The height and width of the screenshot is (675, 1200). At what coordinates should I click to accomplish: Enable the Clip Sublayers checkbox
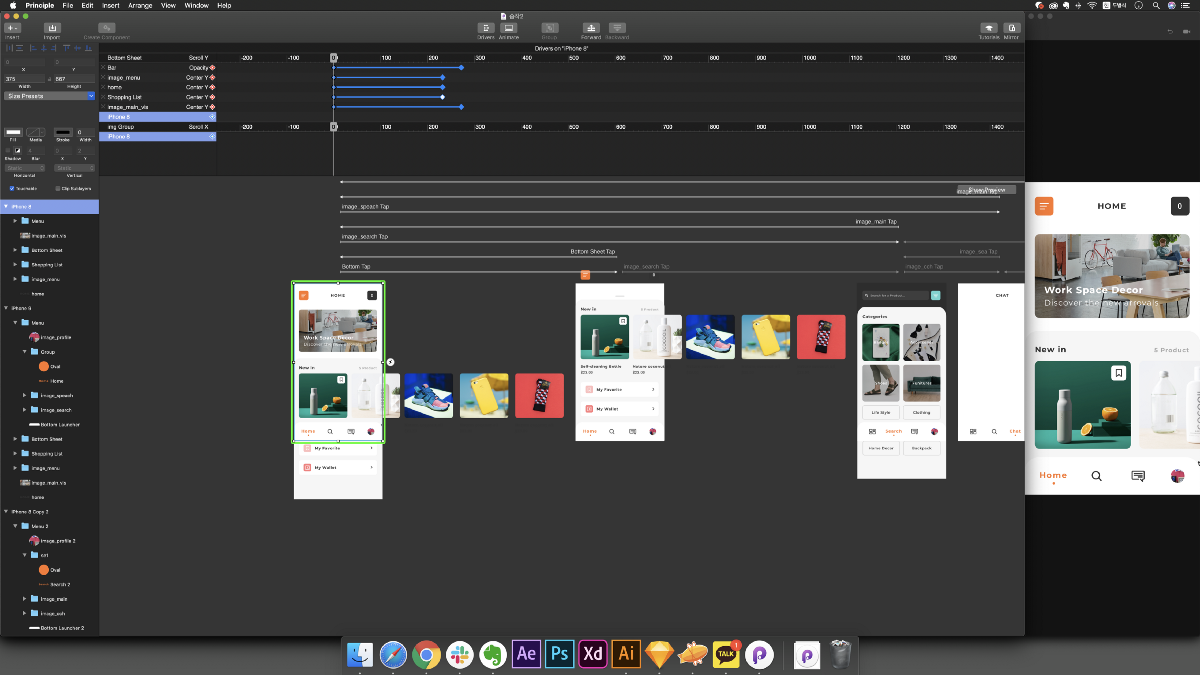point(58,188)
